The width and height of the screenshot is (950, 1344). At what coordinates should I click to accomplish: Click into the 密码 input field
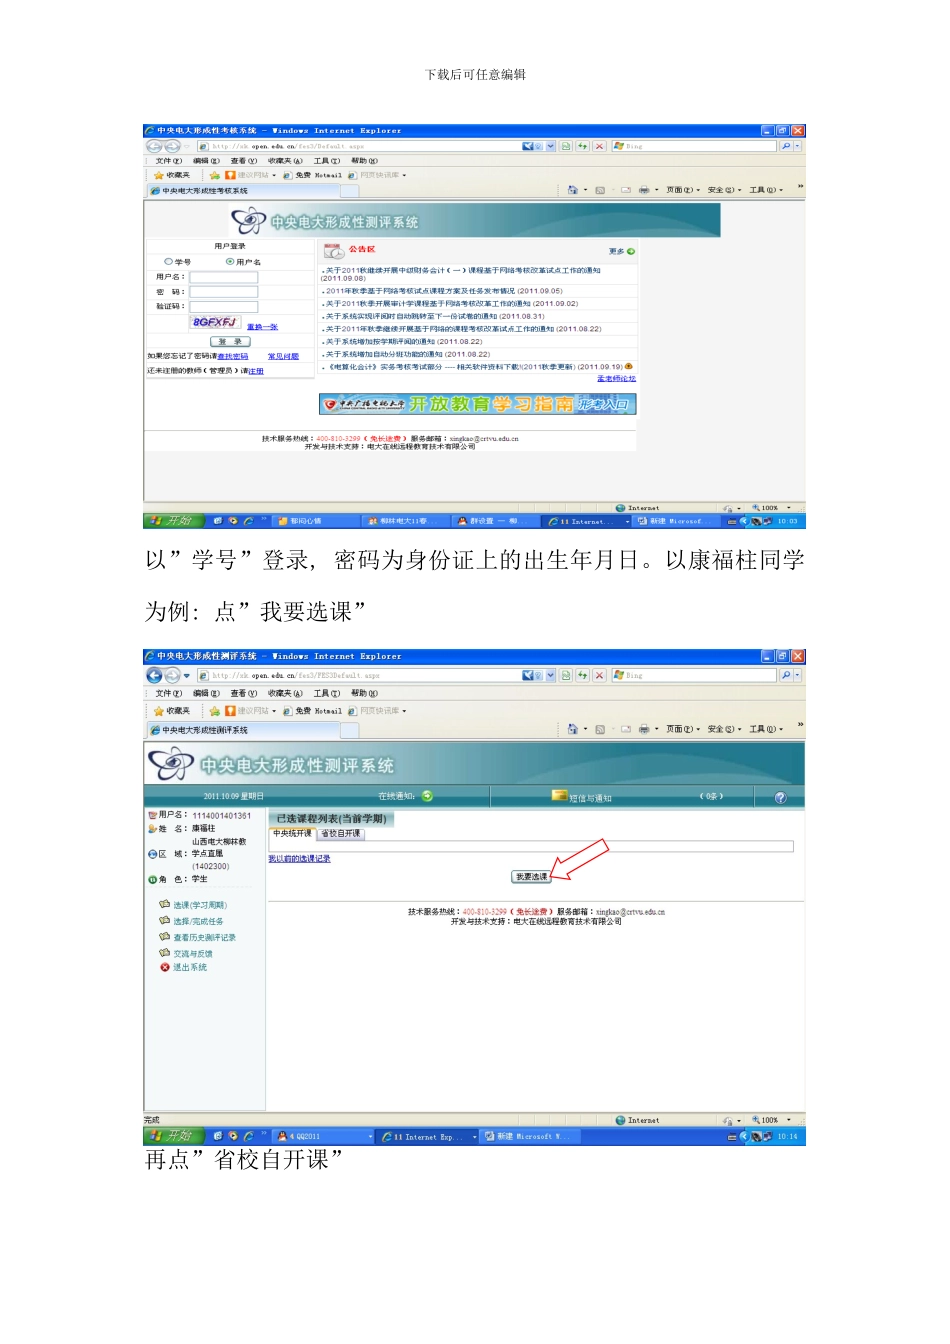click(x=224, y=292)
